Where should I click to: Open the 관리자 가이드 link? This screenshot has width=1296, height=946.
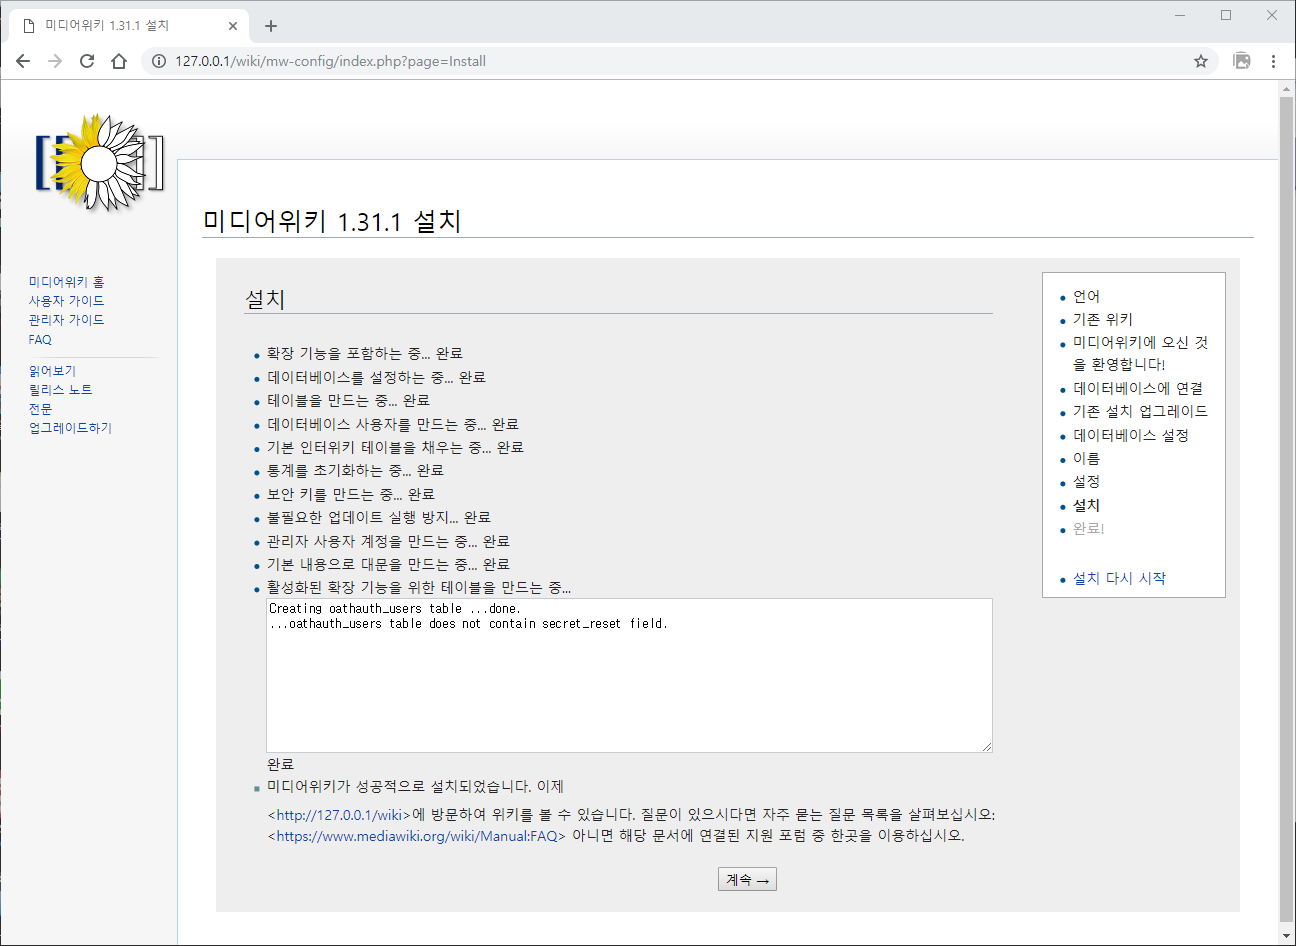point(66,320)
